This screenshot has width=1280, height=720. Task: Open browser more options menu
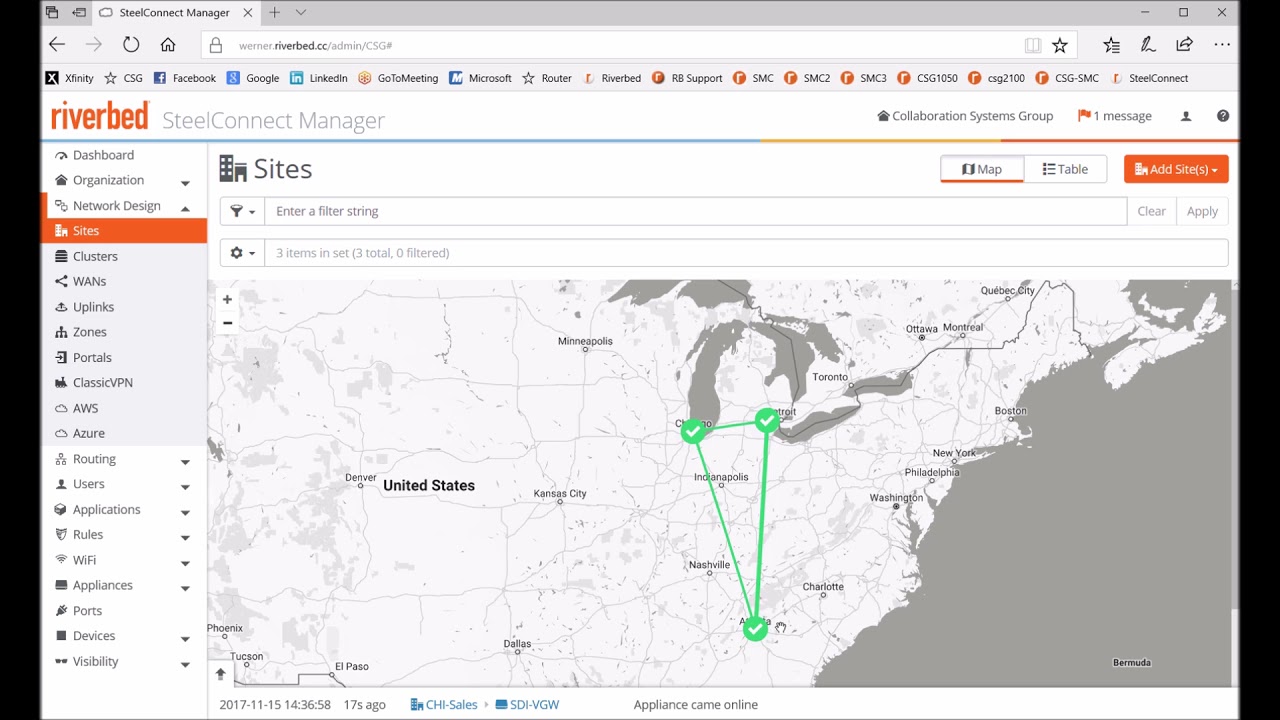pyautogui.click(x=1222, y=45)
